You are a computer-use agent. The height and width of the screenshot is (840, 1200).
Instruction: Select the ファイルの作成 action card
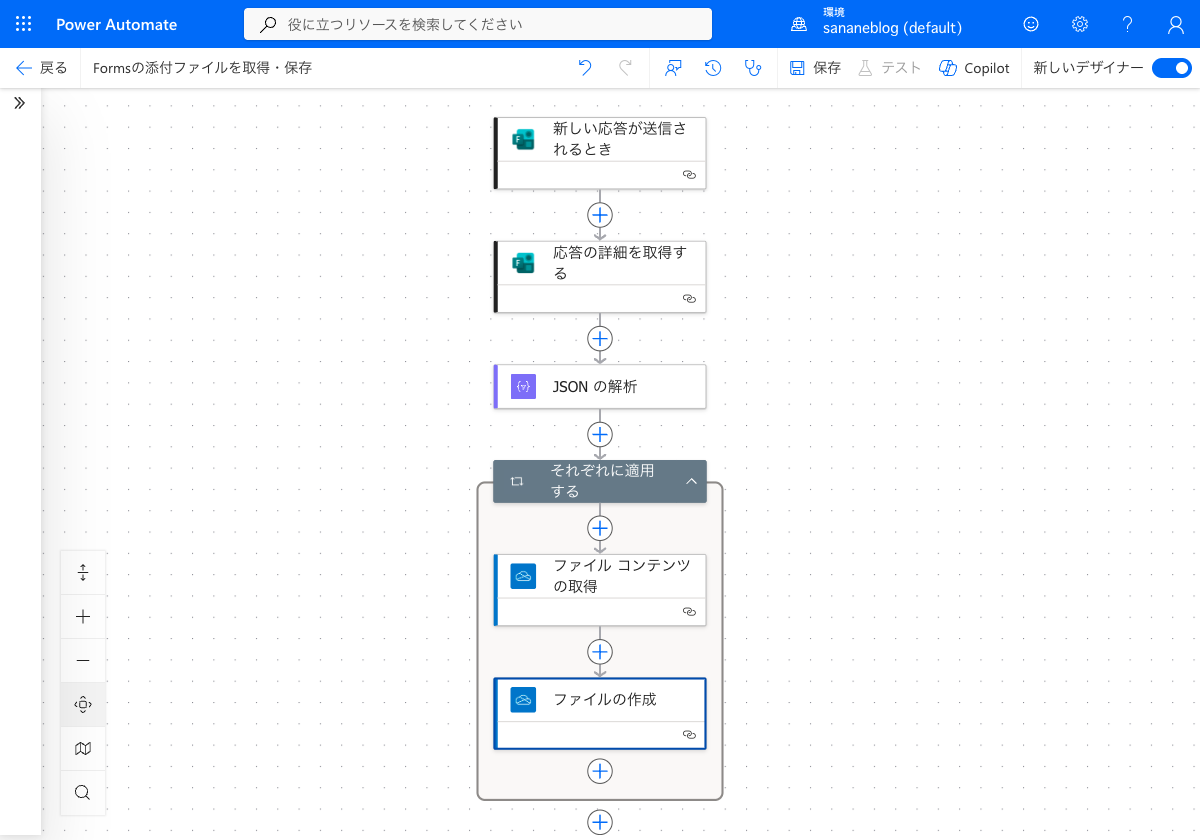point(600,713)
